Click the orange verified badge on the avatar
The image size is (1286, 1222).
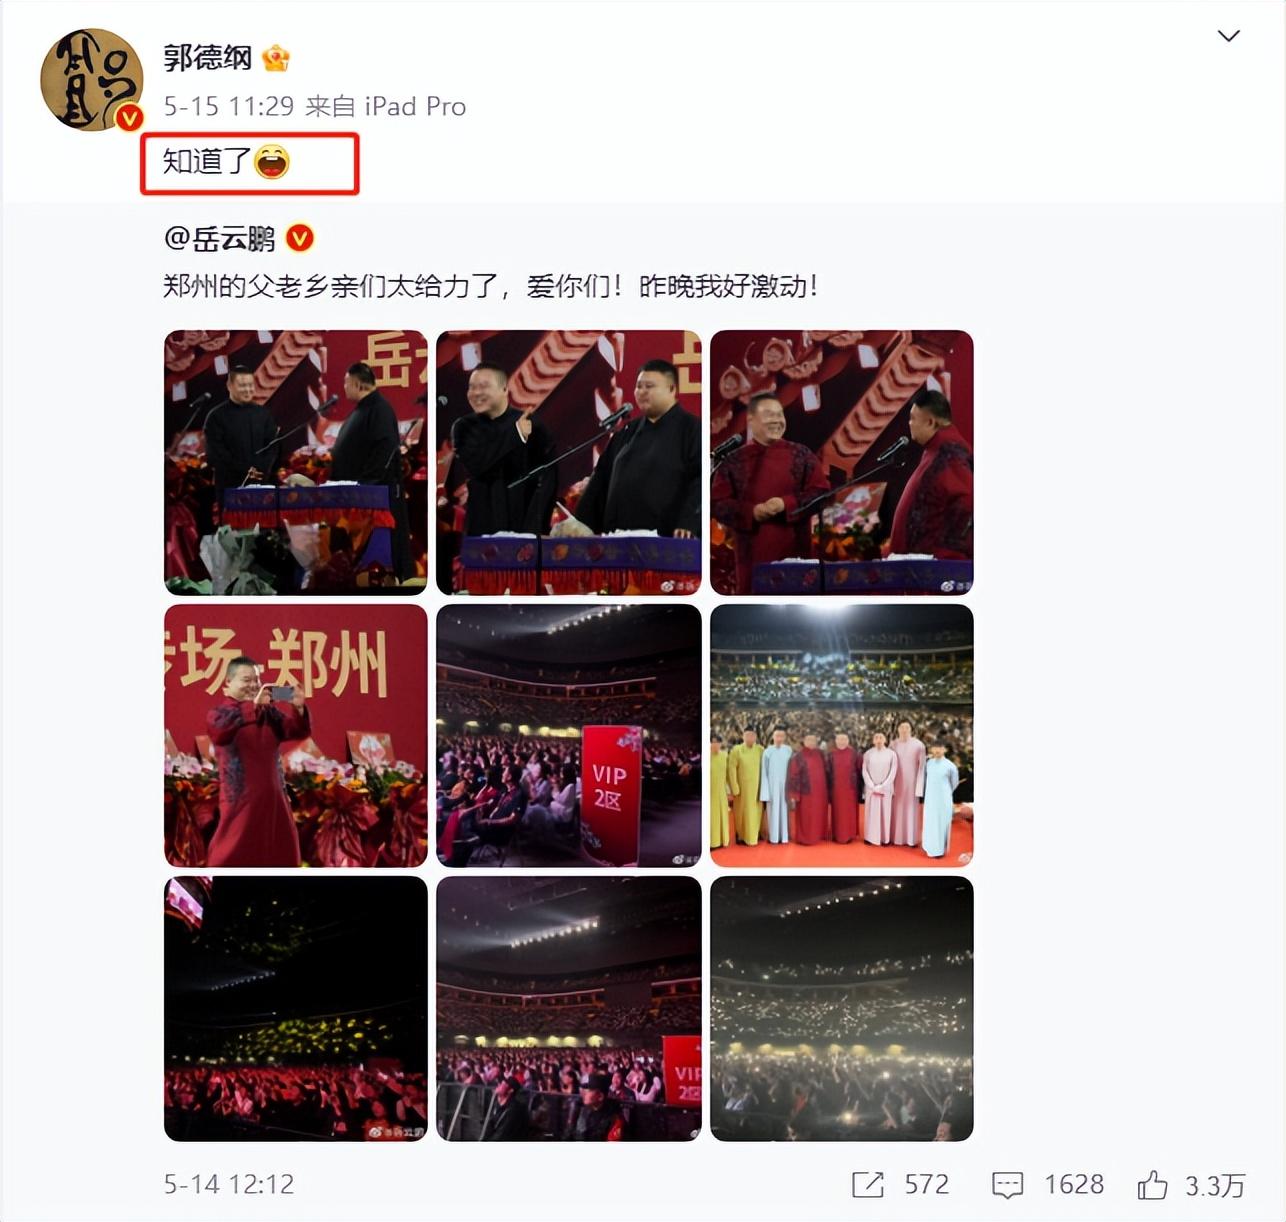(x=129, y=118)
